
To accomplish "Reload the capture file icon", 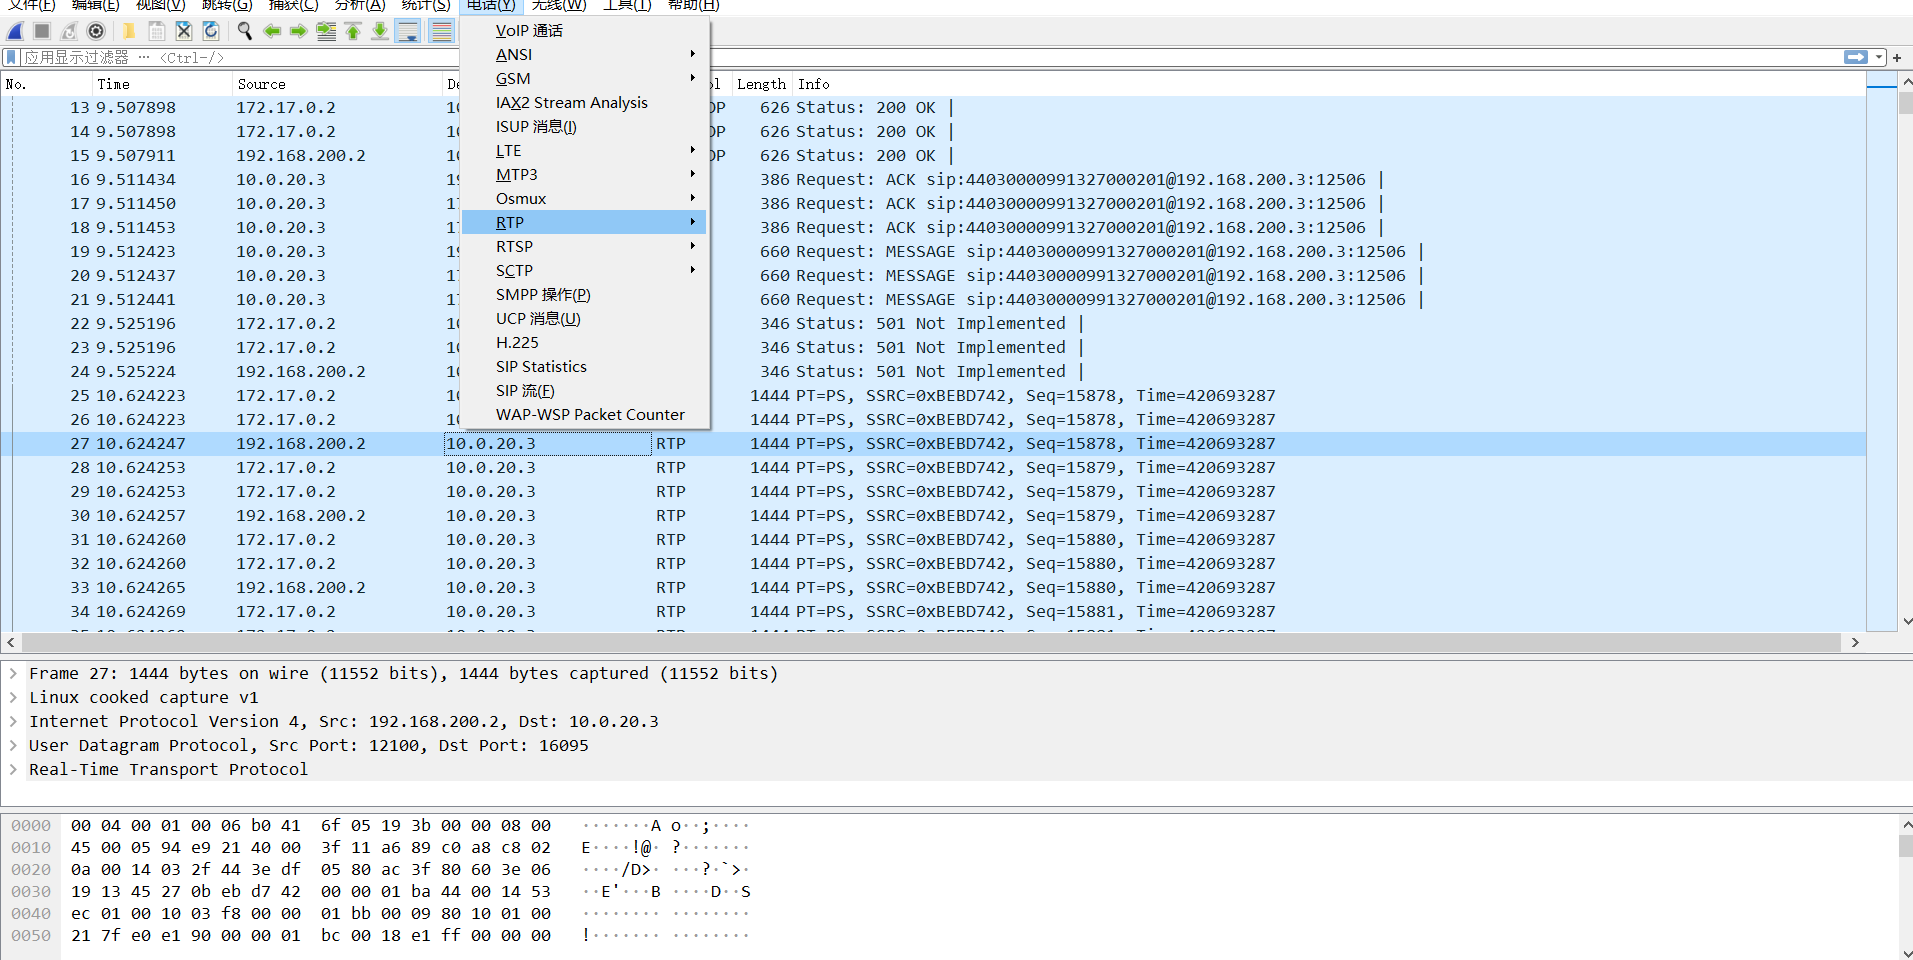I will point(211,32).
